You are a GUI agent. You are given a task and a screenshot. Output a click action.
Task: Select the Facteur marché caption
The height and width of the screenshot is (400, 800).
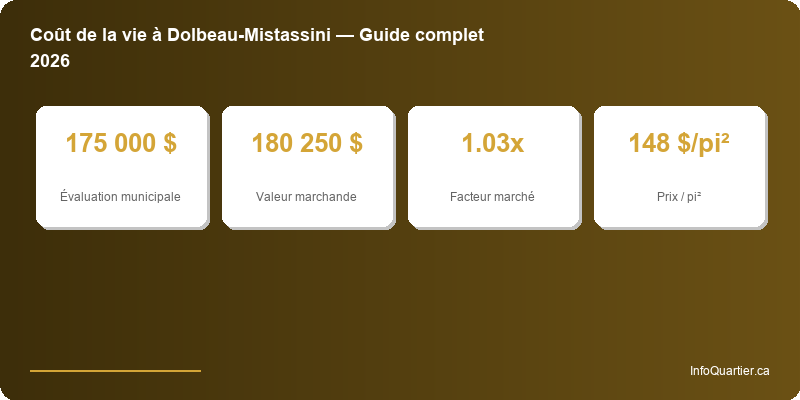tap(493, 197)
